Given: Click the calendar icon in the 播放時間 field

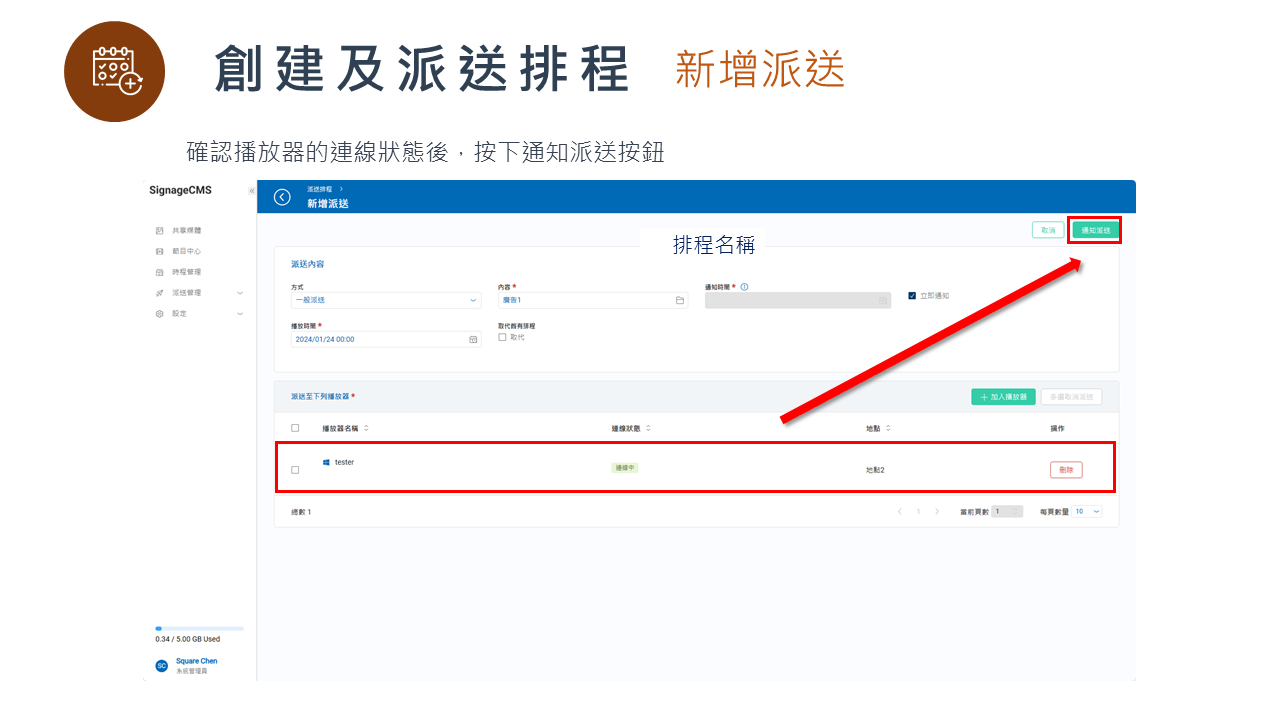Looking at the screenshot, I should tap(474, 339).
